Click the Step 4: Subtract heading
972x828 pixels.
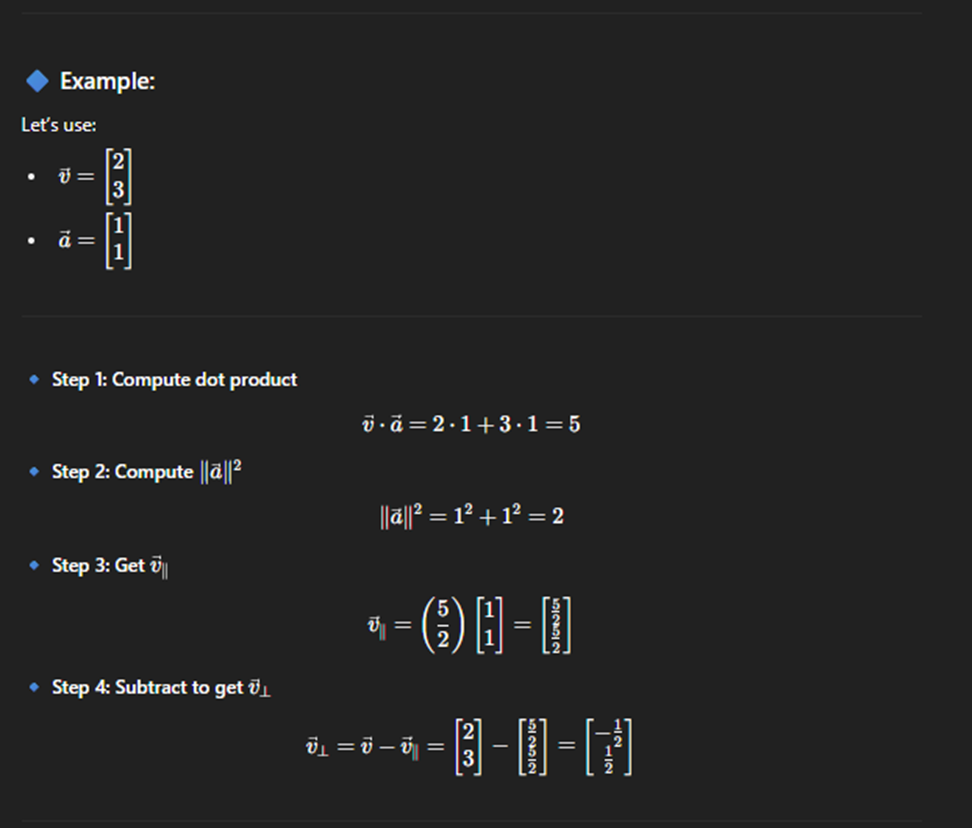pyautogui.click(x=161, y=687)
